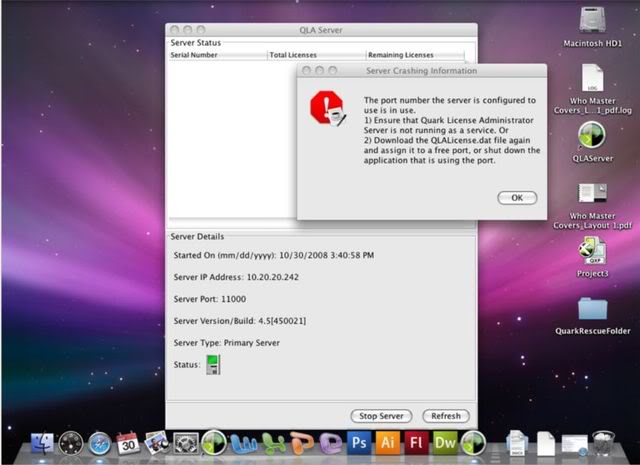The height and width of the screenshot is (465, 640).
Task: Open the stacked documents Dock item beside QLA icon
Action: (517, 443)
